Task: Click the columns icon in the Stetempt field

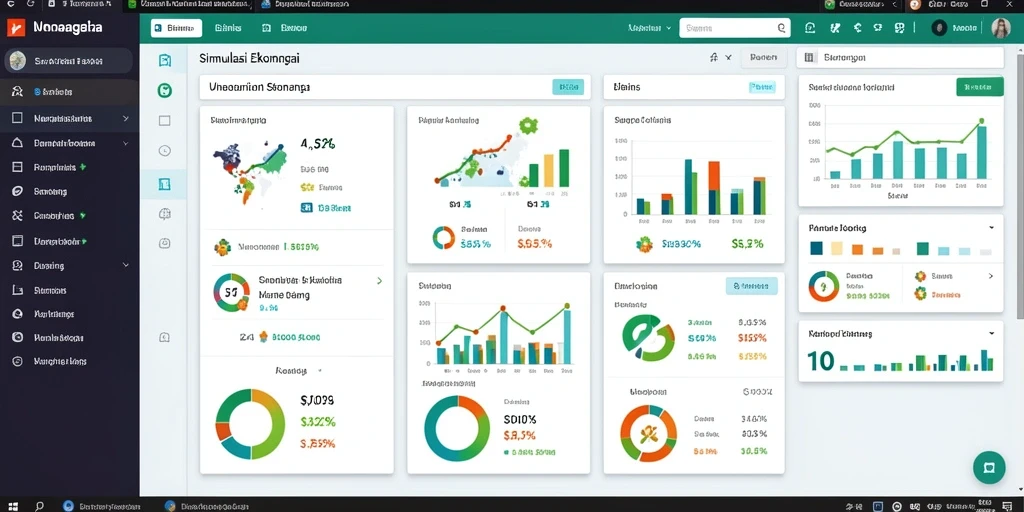Action: coord(810,57)
